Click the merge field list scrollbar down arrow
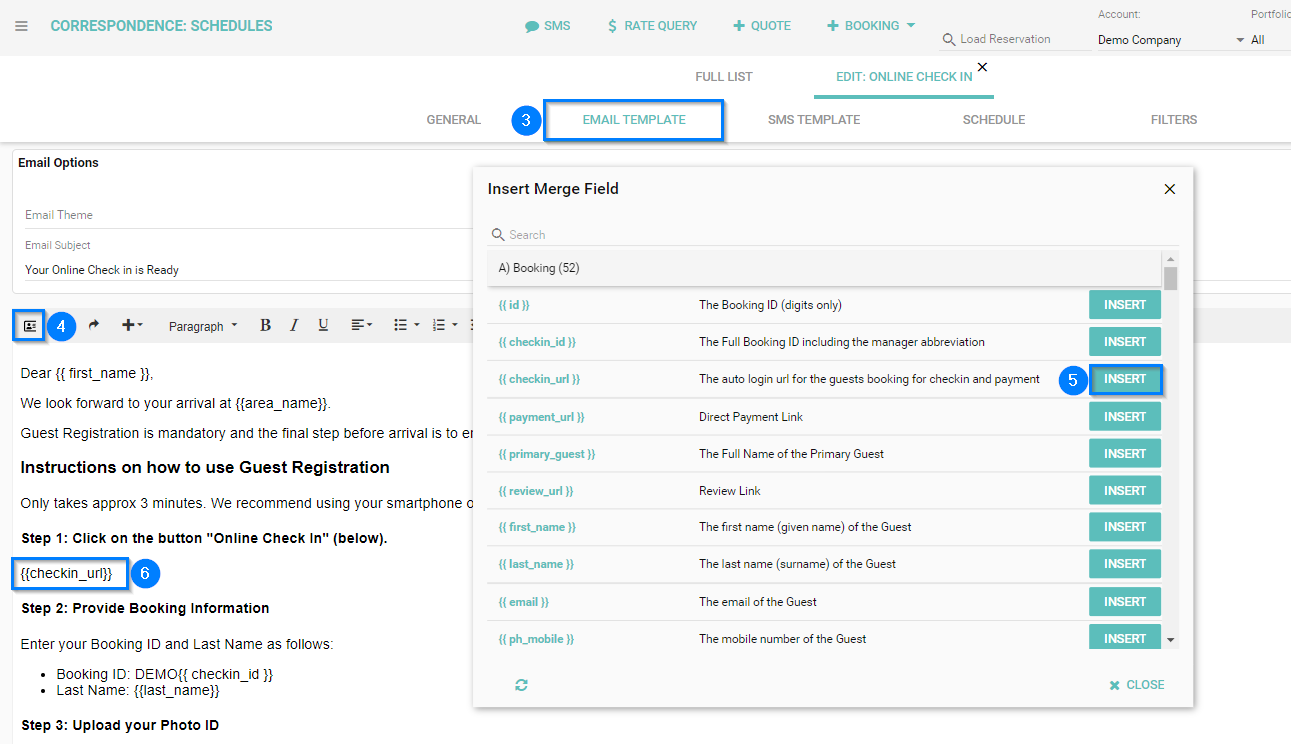The image size is (1291, 744). coord(1170,640)
